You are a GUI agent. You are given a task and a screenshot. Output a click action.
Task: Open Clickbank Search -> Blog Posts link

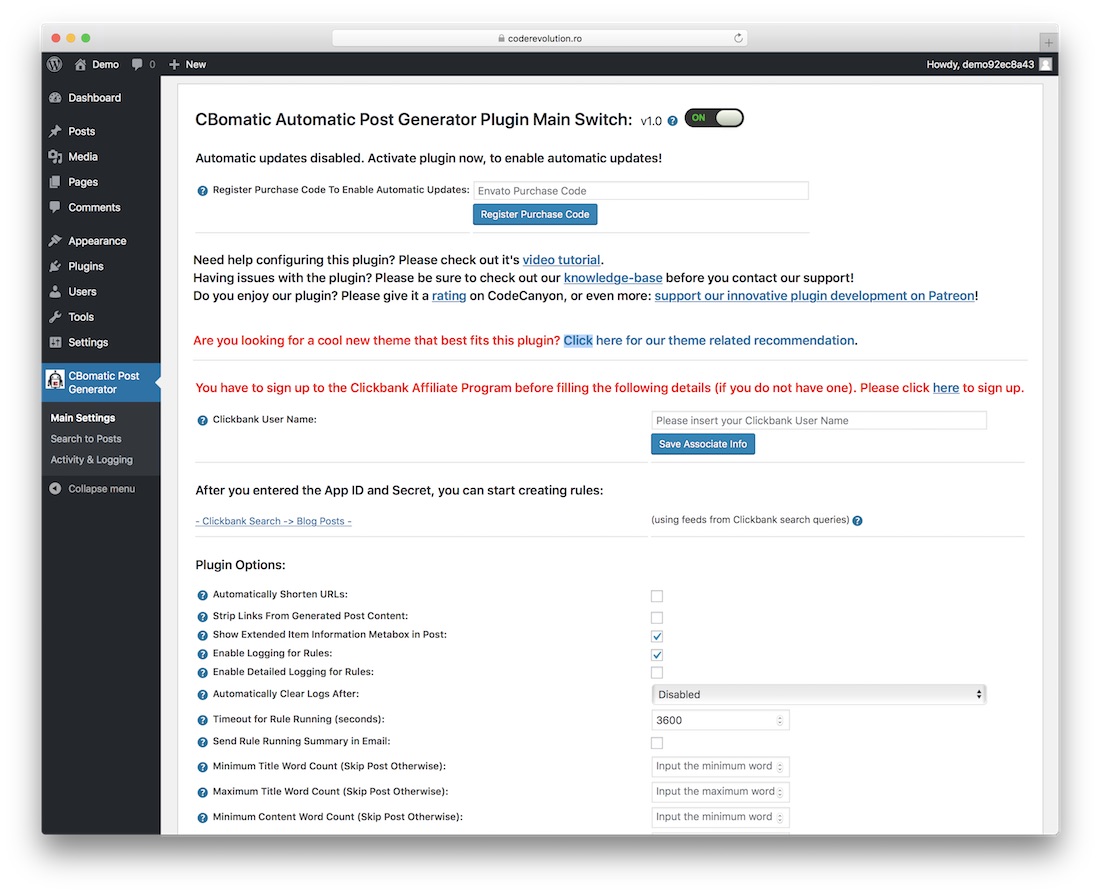tap(273, 521)
